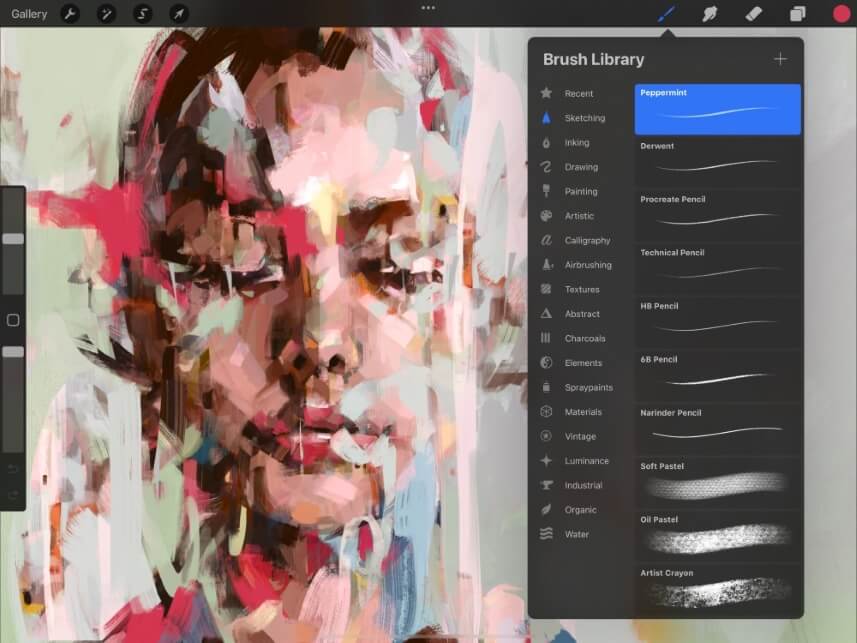Activate the Selection tool

142,14
